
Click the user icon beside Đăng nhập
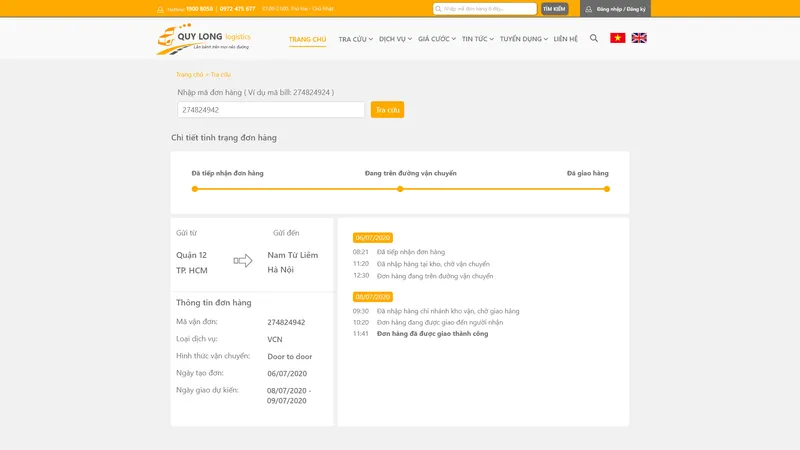point(588,9)
